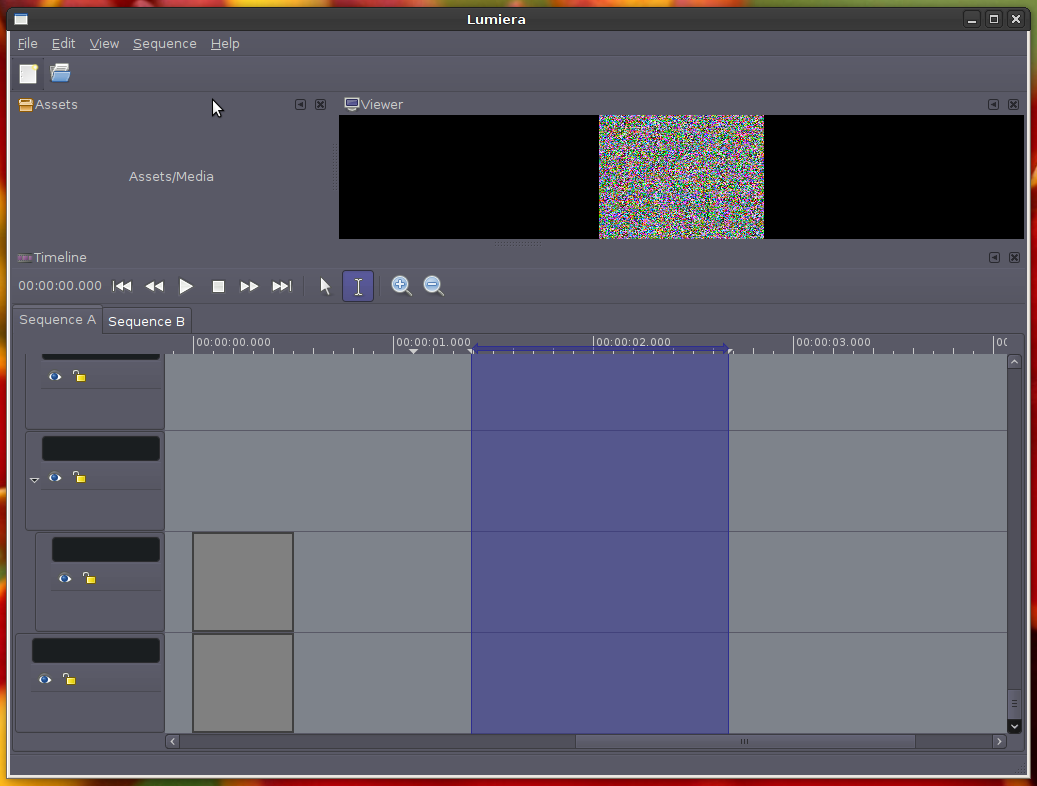
Task: Stop the timeline playback
Action: (218, 286)
